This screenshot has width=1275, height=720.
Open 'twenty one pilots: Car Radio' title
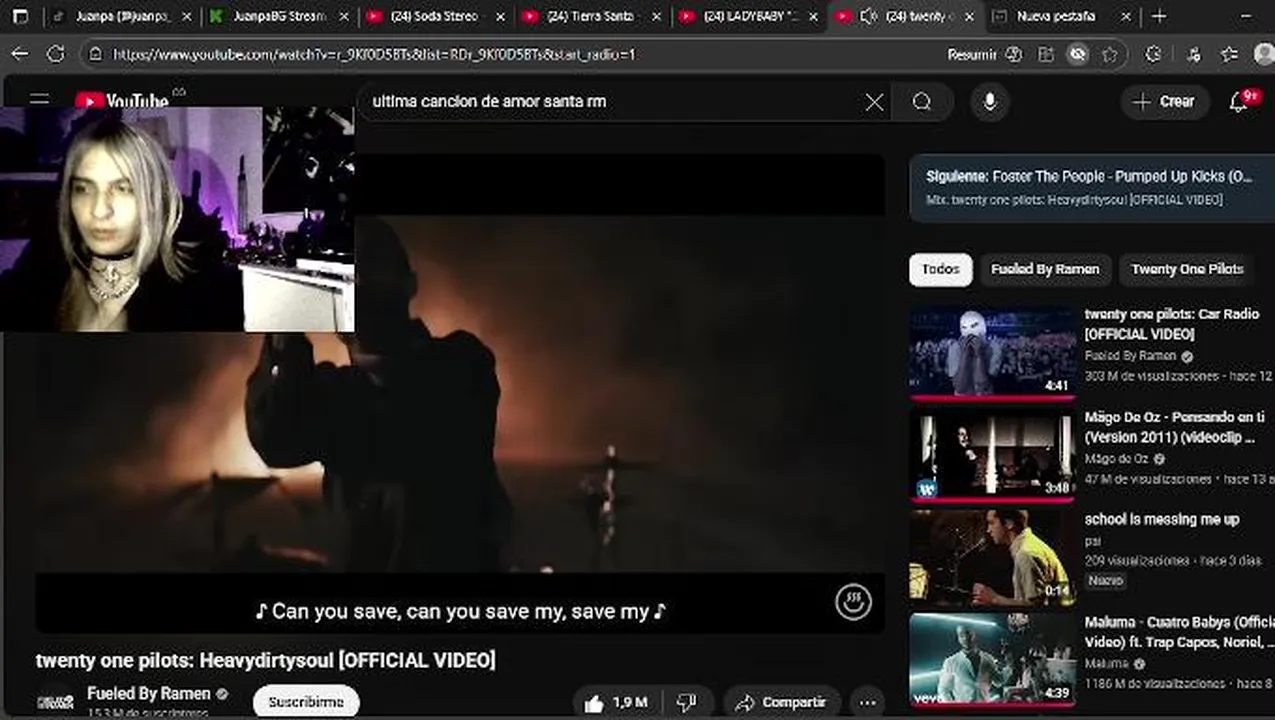point(1171,324)
